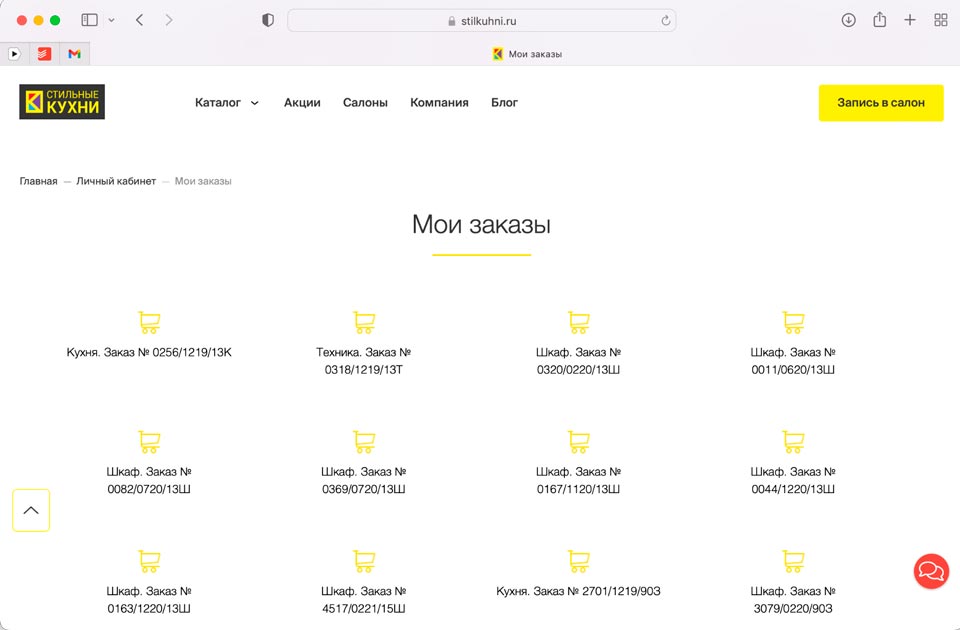Click cart icon above order 0256/1219/13К
Screen dimensions: 960x630
(149, 322)
